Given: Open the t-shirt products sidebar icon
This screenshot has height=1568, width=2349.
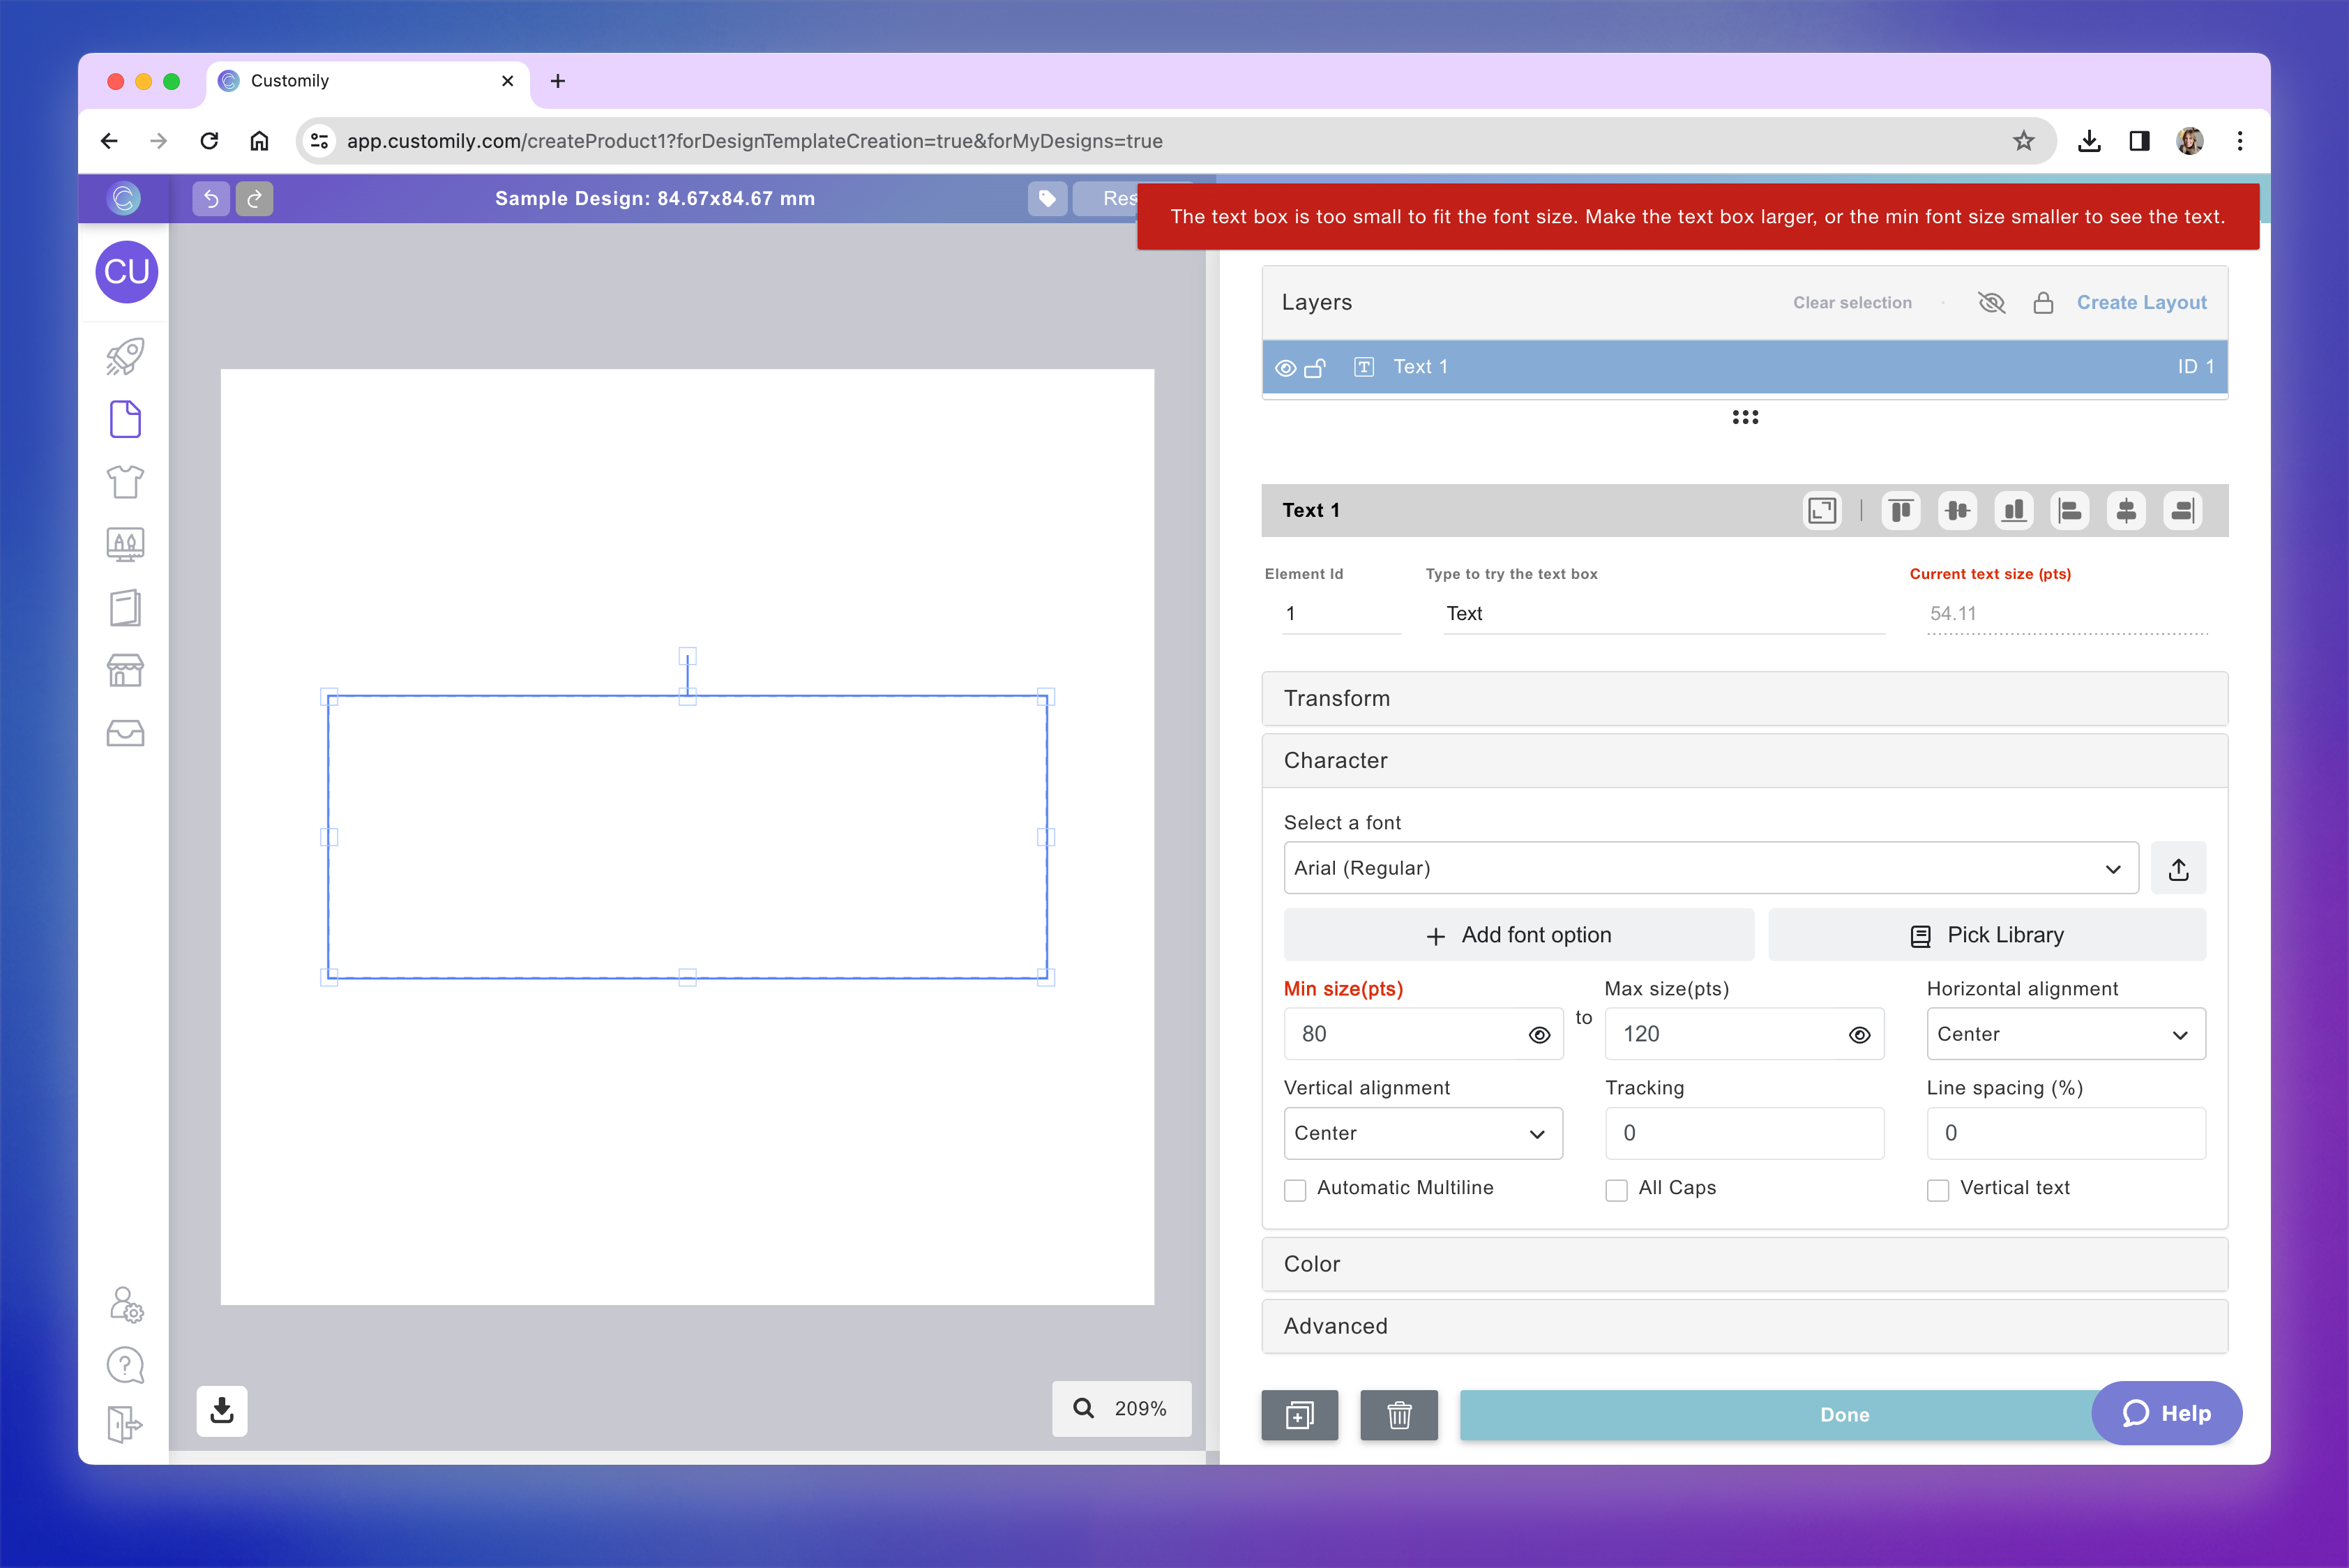Looking at the screenshot, I should pyautogui.click(x=125, y=482).
